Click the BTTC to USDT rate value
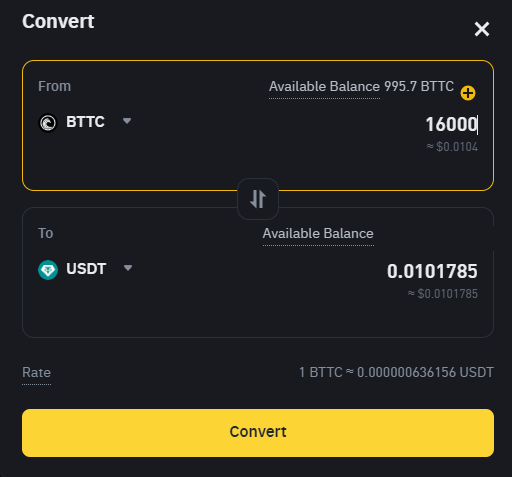 pos(396,372)
